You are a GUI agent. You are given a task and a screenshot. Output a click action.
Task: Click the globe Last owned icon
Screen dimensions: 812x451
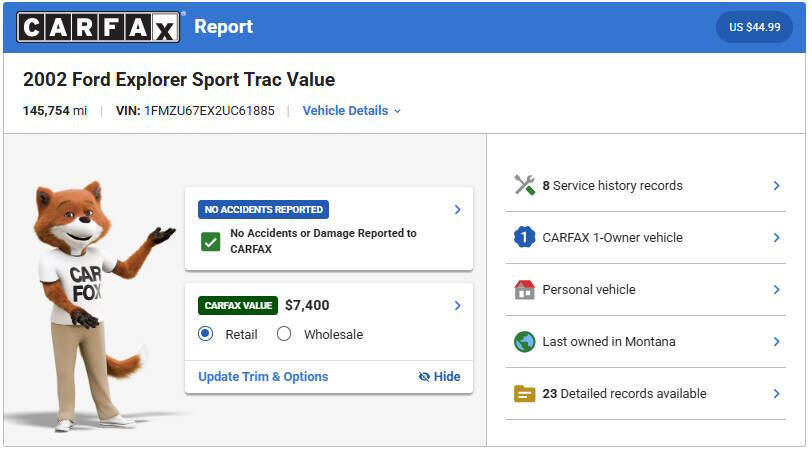pos(524,341)
